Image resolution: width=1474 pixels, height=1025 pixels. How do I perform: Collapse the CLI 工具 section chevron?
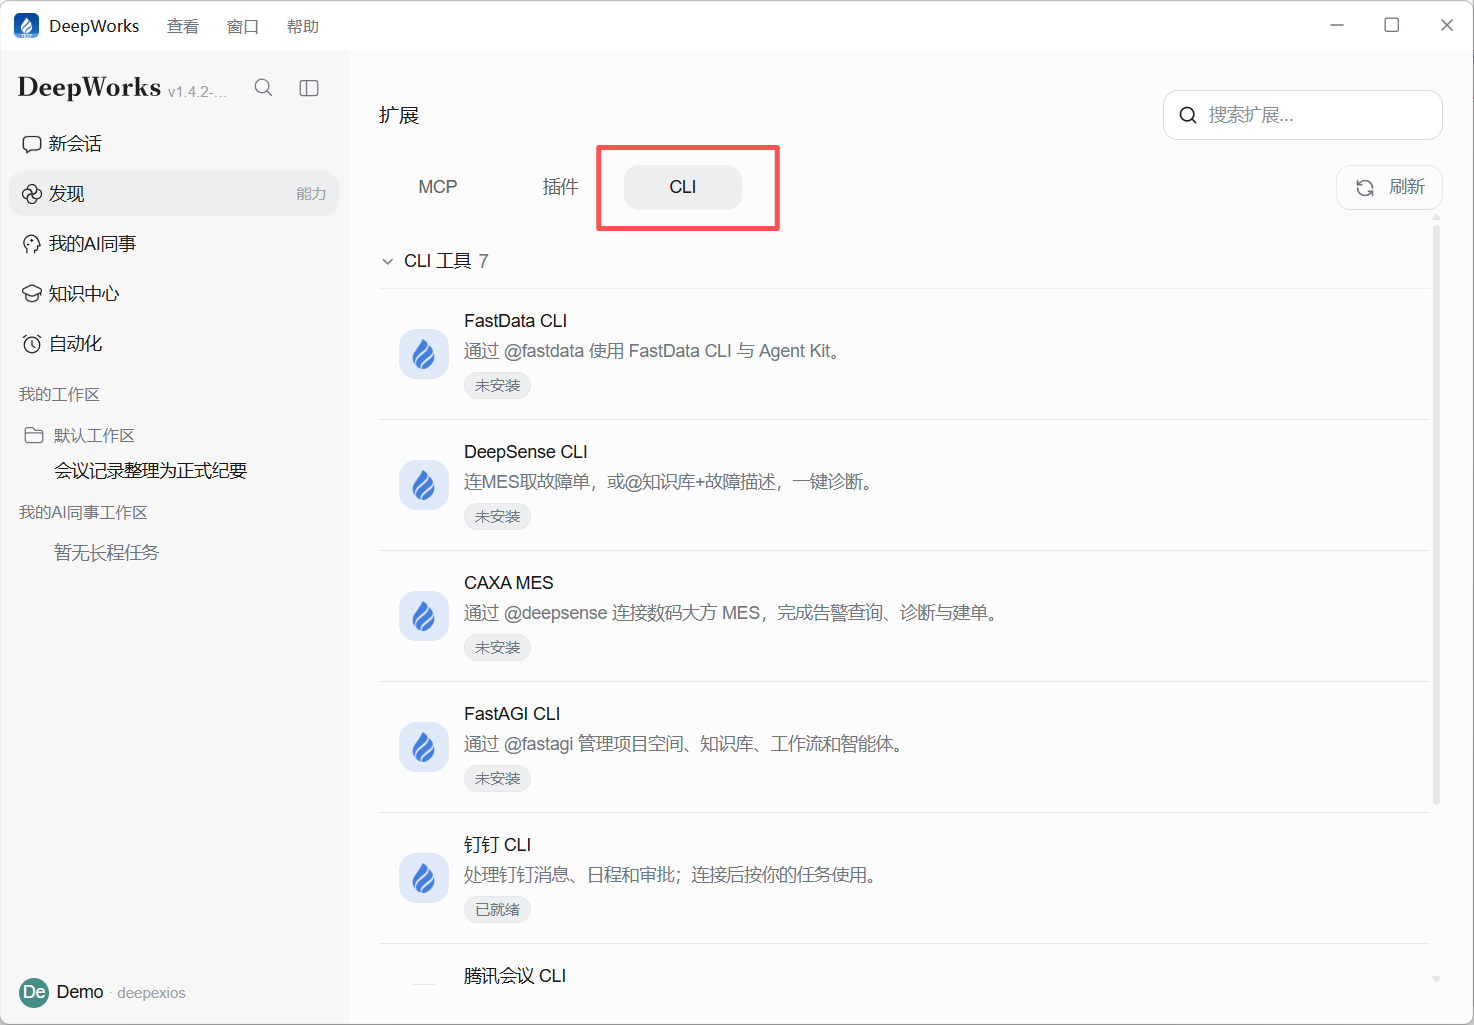388,261
